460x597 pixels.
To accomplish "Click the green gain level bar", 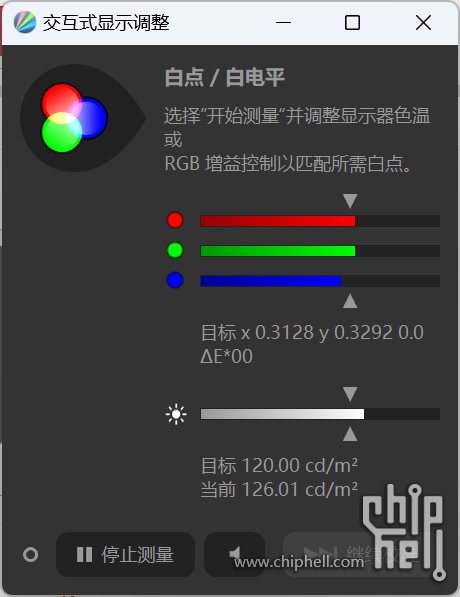I will (x=320, y=251).
